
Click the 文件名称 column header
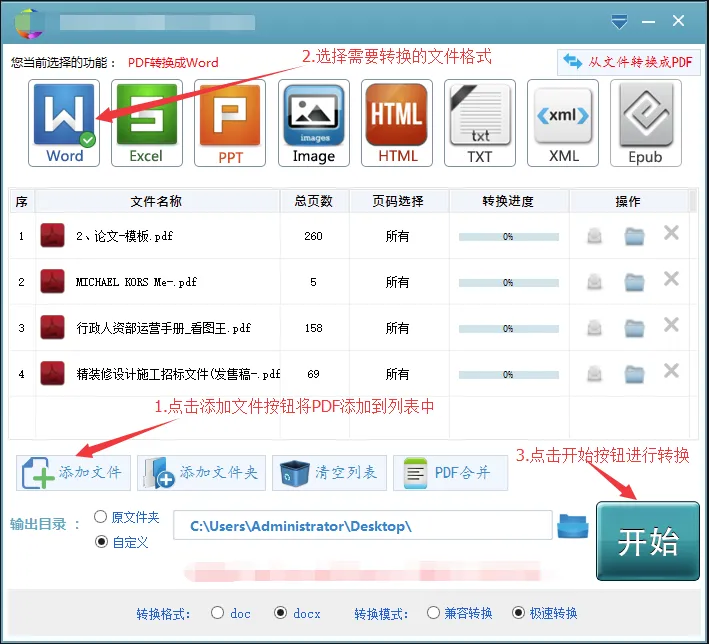click(x=157, y=201)
